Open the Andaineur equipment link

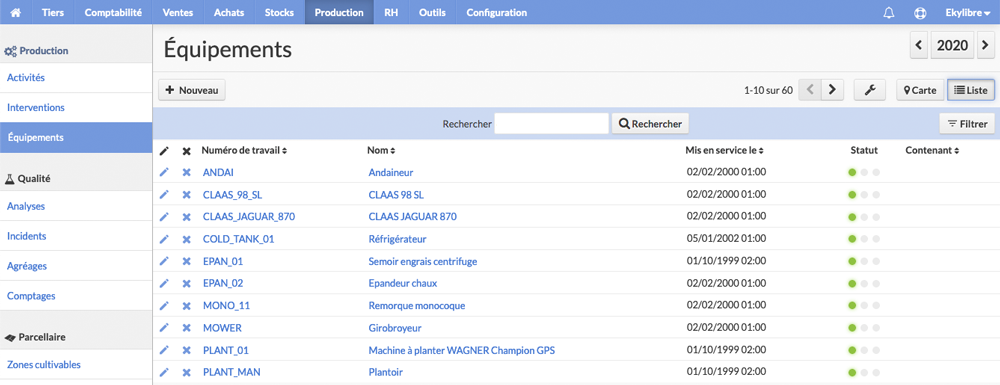click(391, 172)
